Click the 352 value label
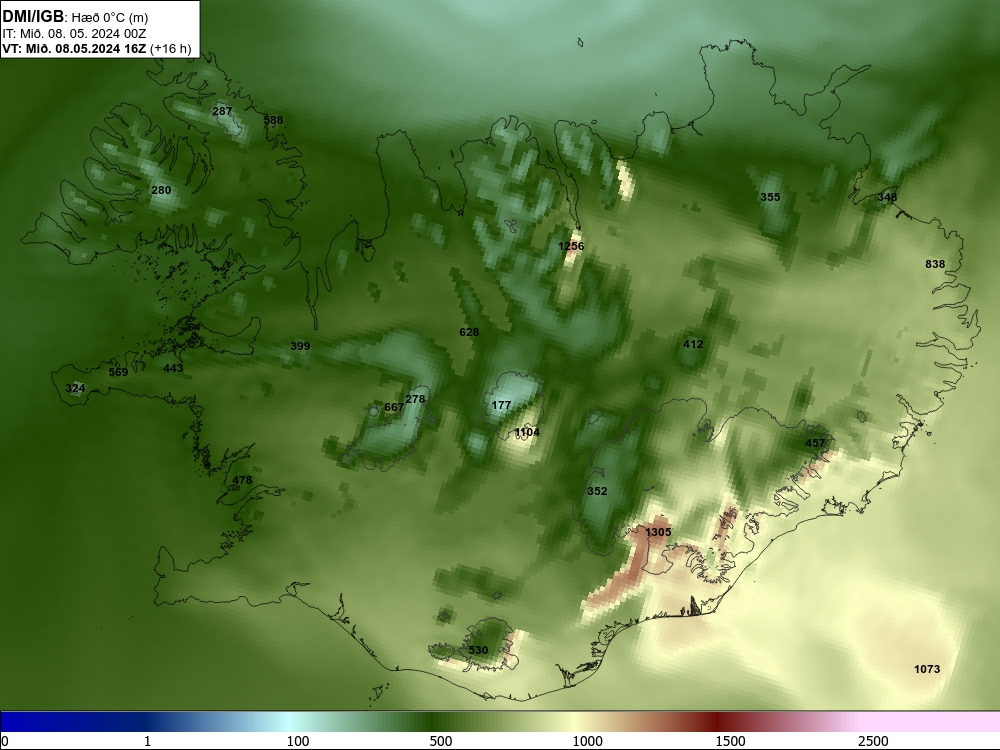The height and width of the screenshot is (750, 1000). pyautogui.click(x=597, y=491)
